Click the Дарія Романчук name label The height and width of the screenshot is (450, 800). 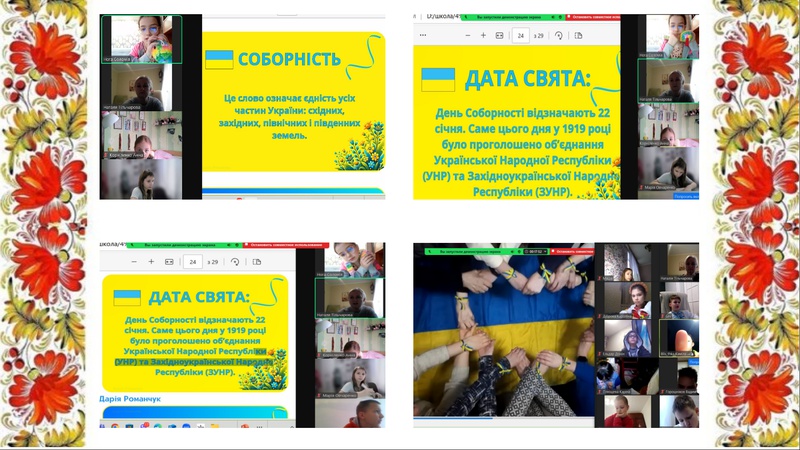130,399
